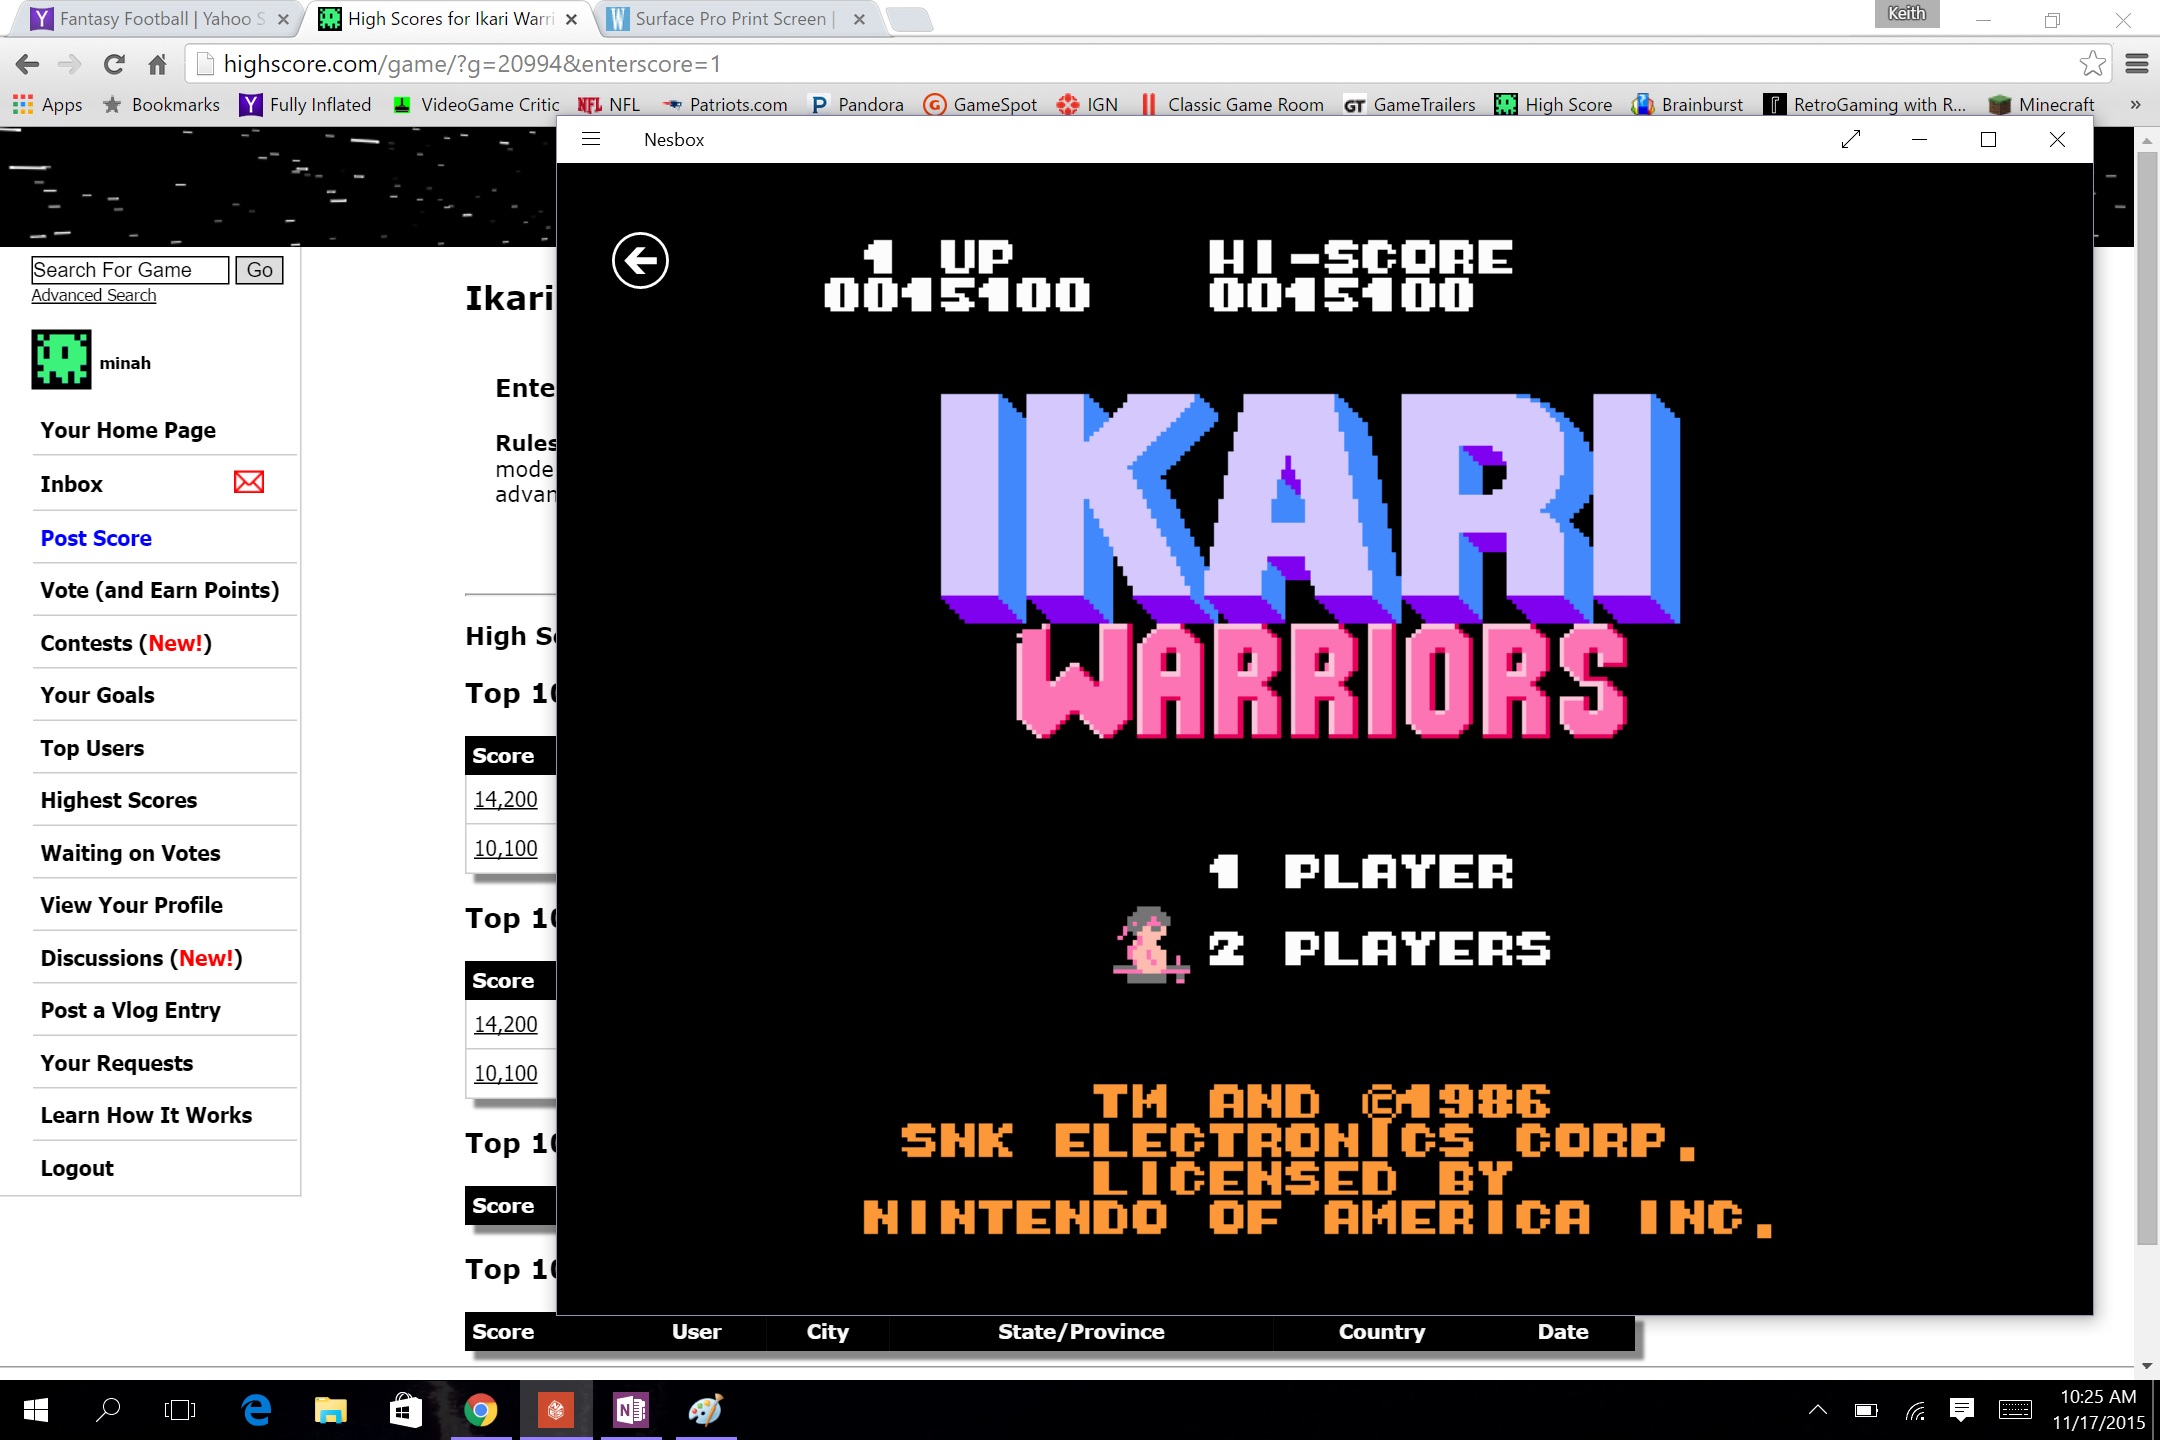Click the Nesbox back arrow button

640,261
